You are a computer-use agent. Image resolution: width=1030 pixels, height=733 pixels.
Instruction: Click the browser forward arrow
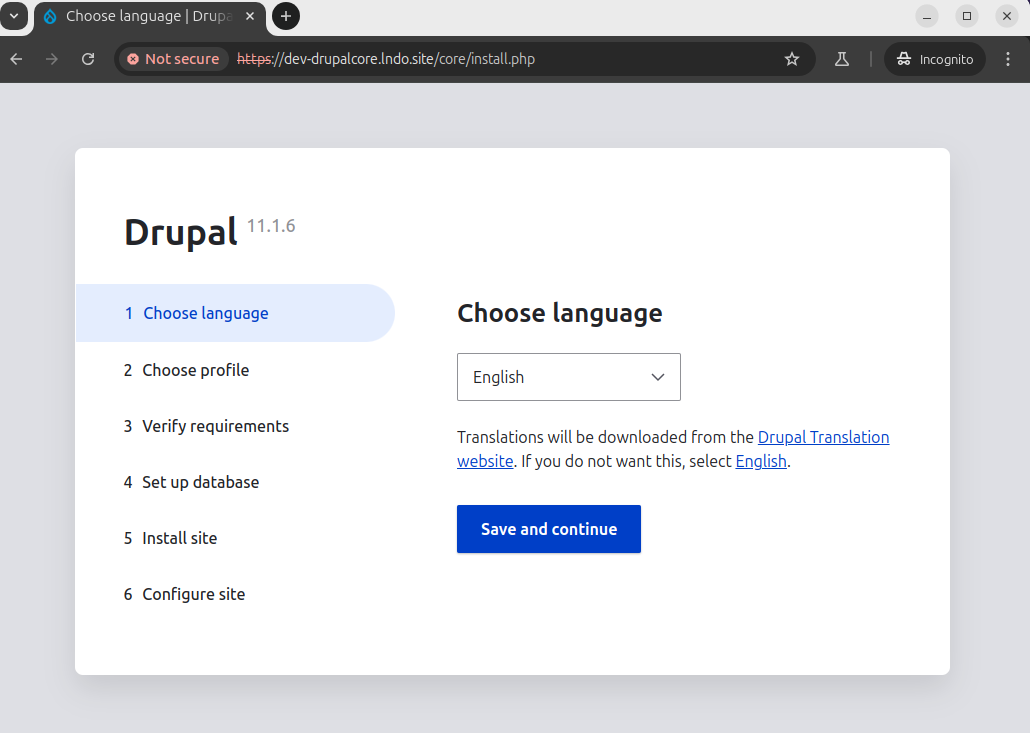click(x=52, y=59)
